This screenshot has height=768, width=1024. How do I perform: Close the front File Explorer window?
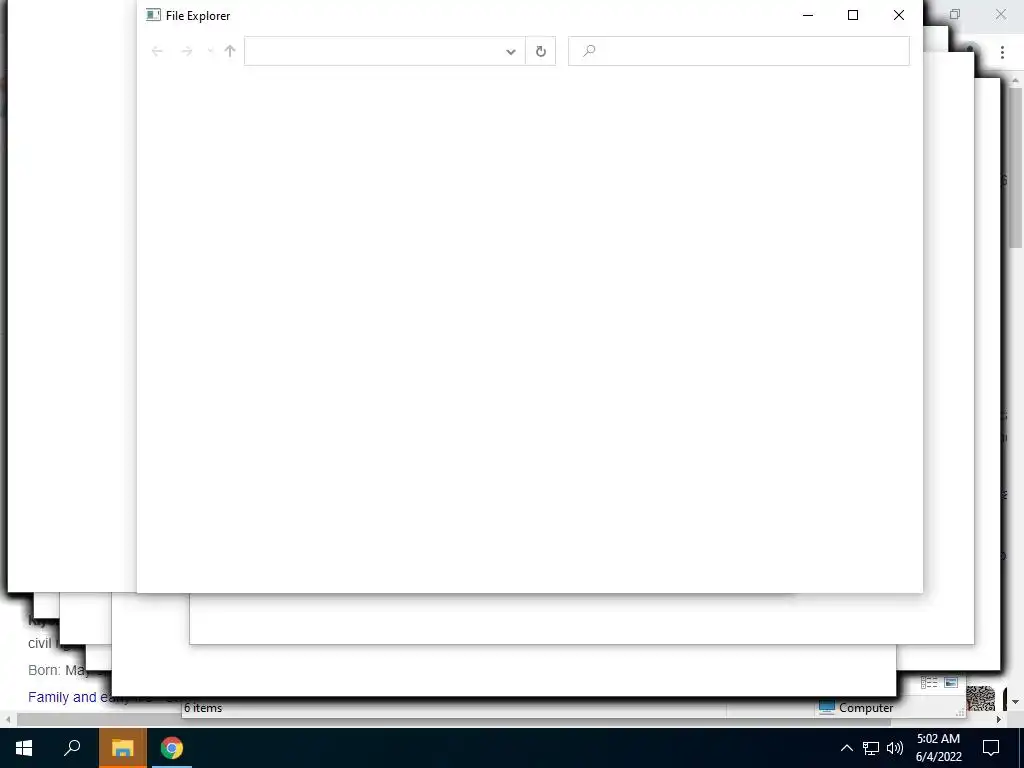[899, 15]
